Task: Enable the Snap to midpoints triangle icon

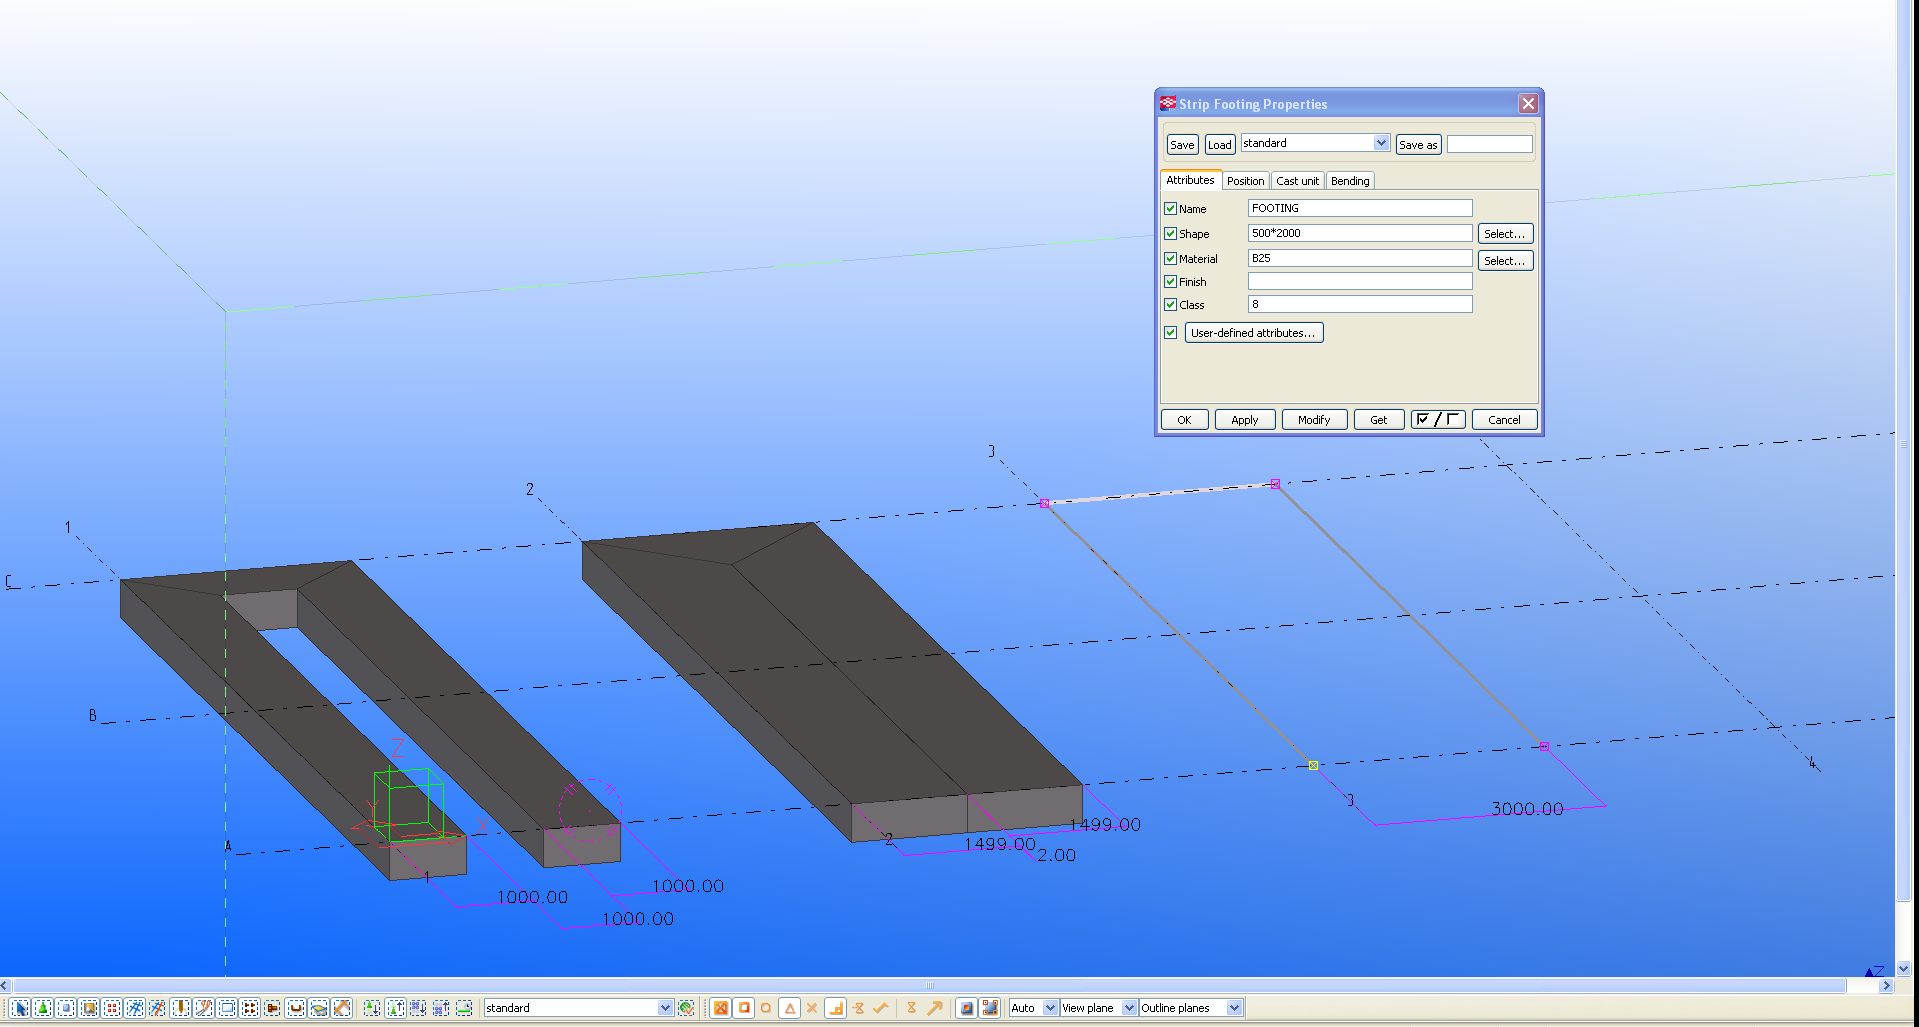Action: click(789, 1008)
